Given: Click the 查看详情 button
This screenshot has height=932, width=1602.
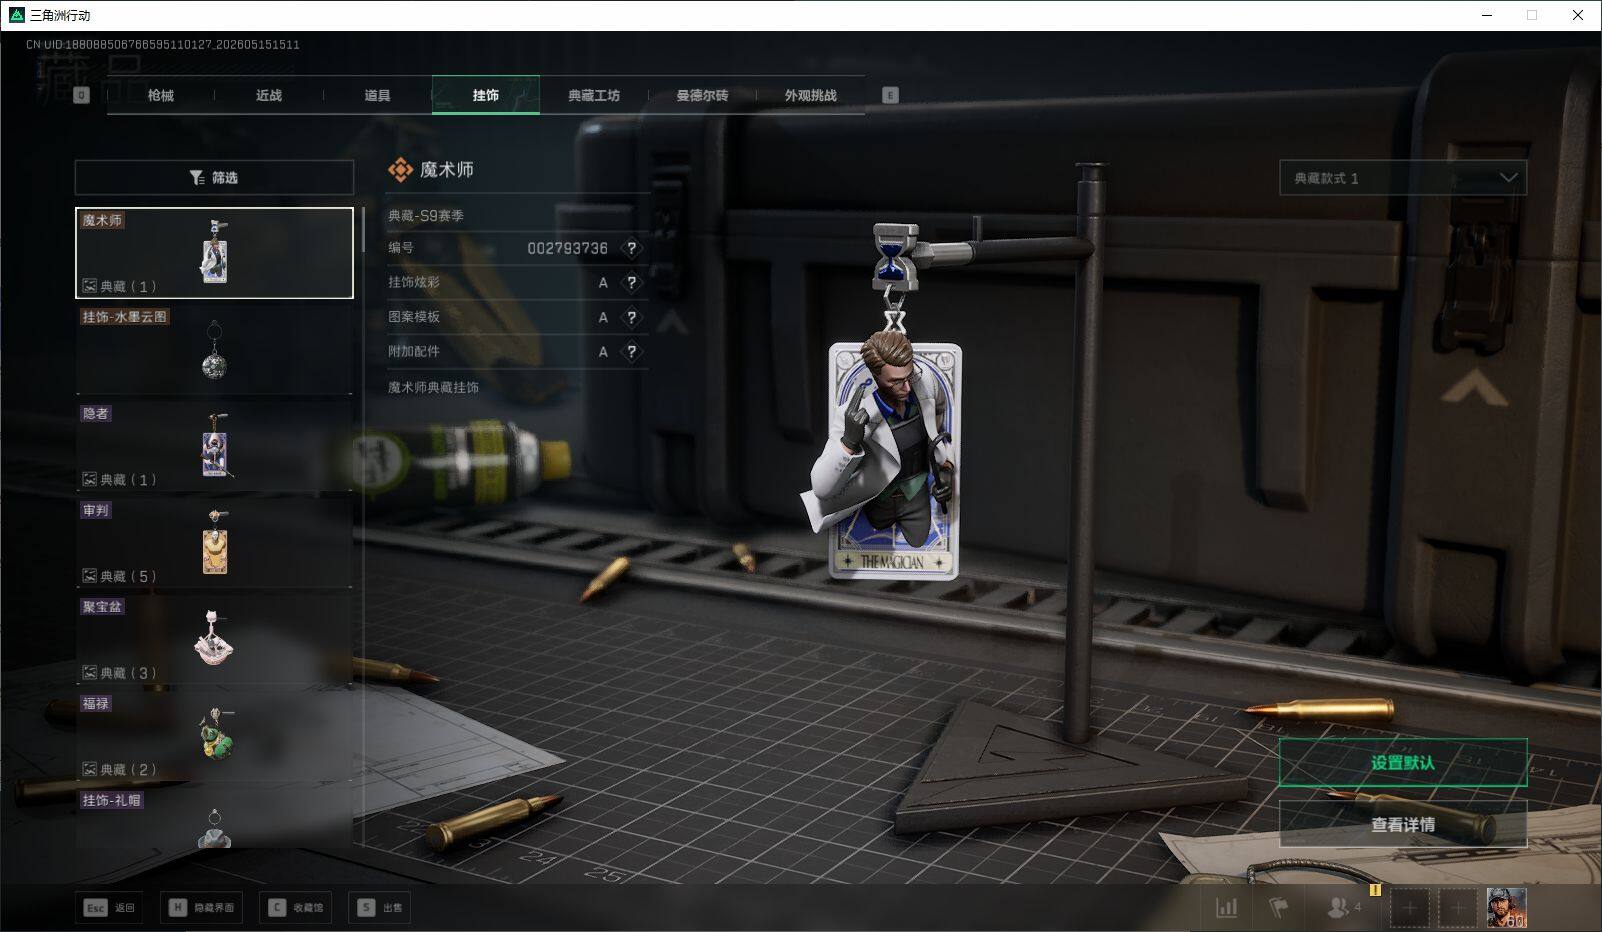Looking at the screenshot, I should click(1403, 824).
